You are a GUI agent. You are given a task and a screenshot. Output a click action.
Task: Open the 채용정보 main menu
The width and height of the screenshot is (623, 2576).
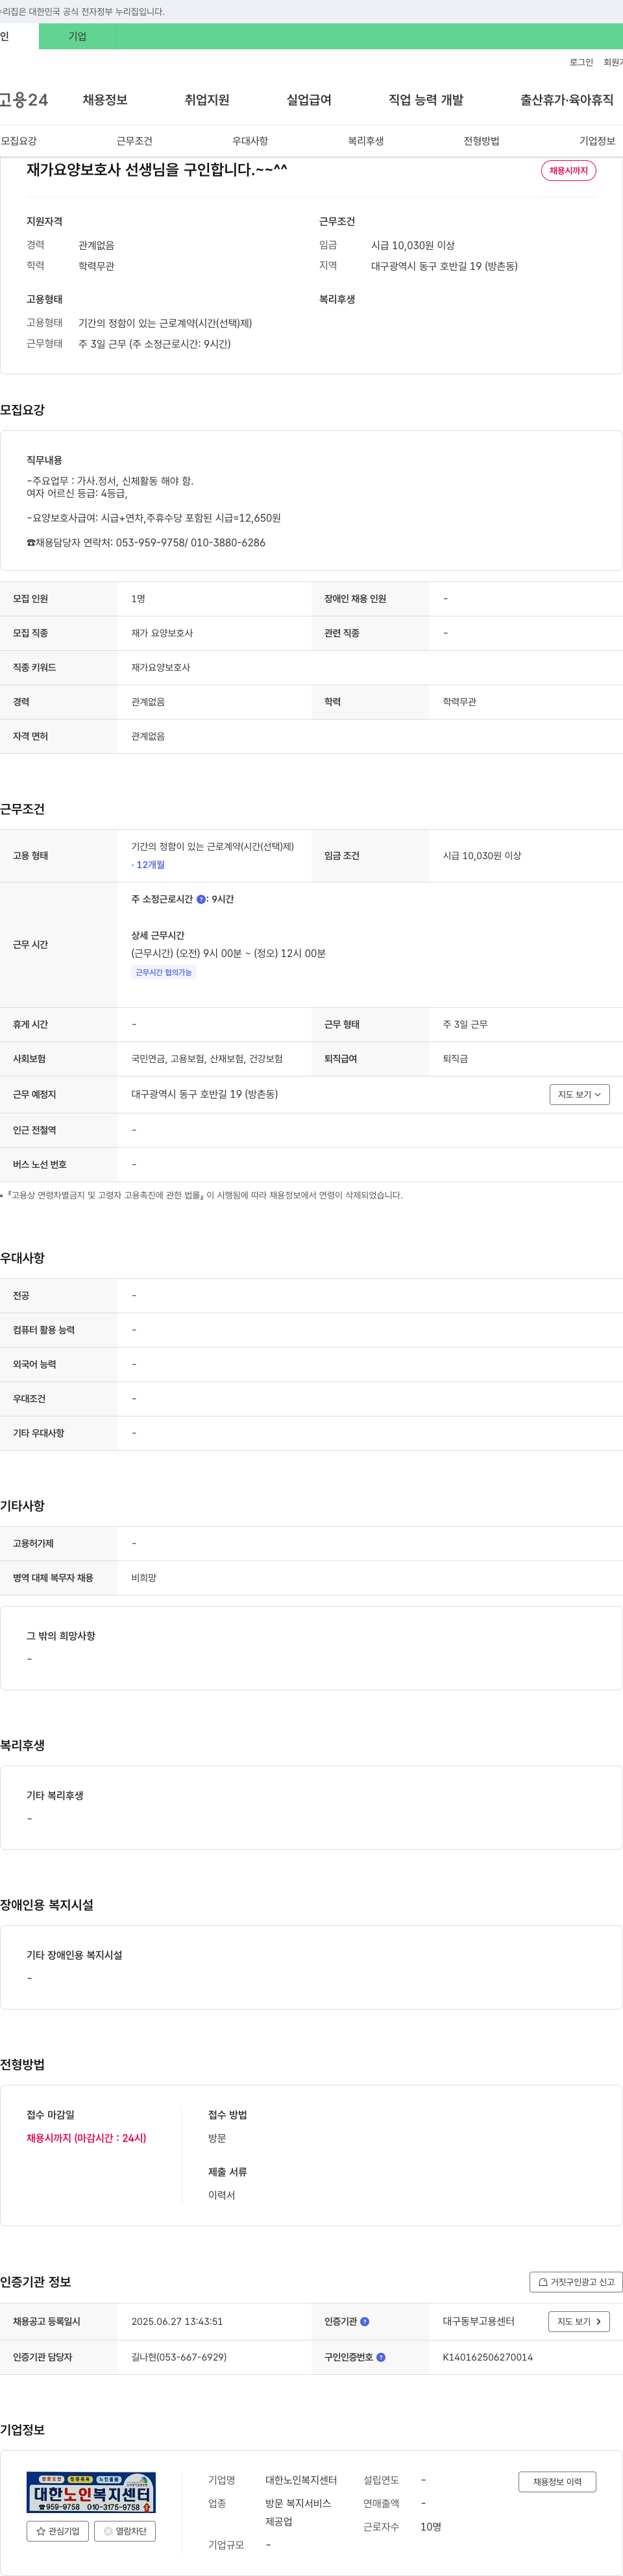pos(105,100)
